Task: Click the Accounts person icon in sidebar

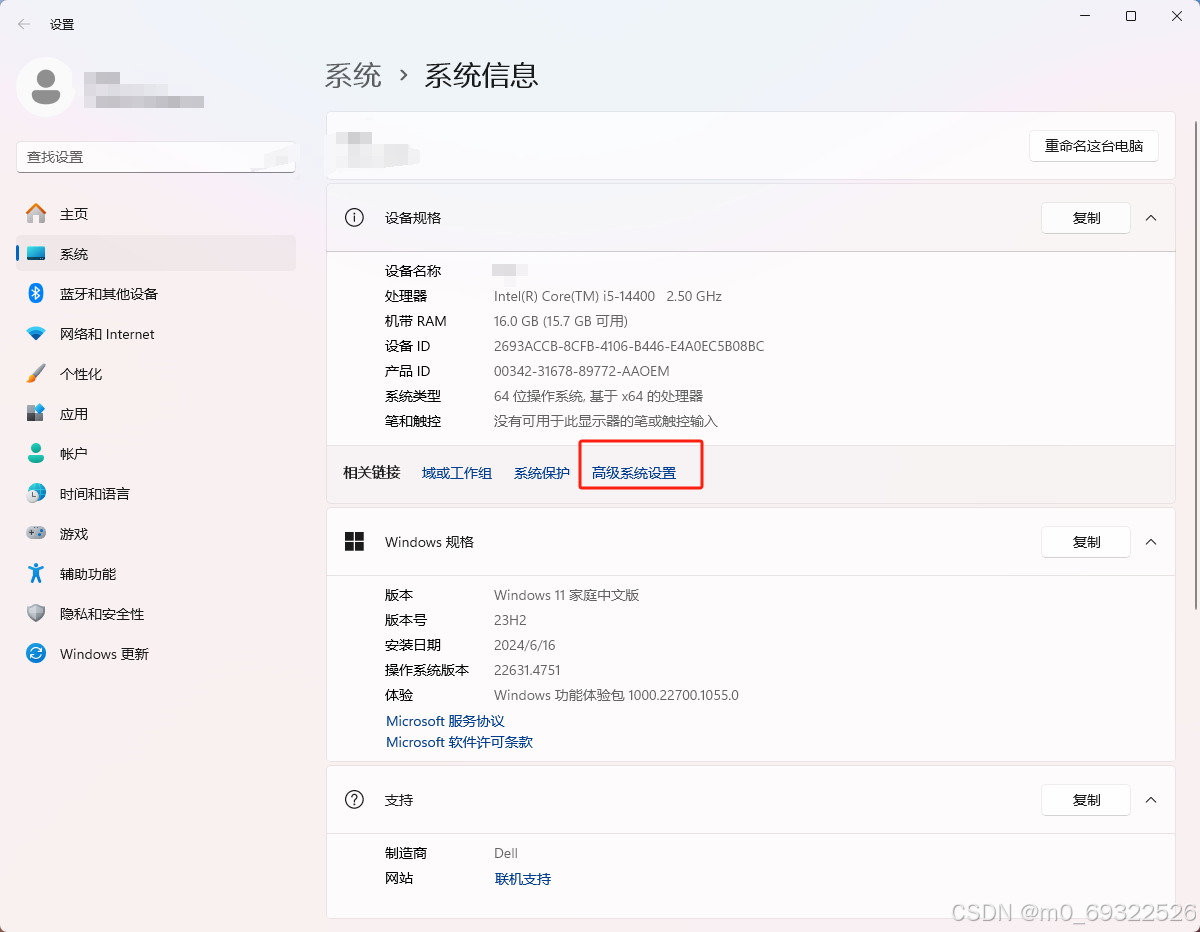Action: [36, 454]
